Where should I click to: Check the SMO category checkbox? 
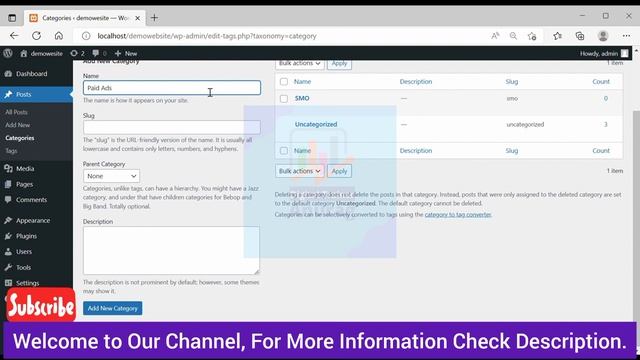click(284, 98)
